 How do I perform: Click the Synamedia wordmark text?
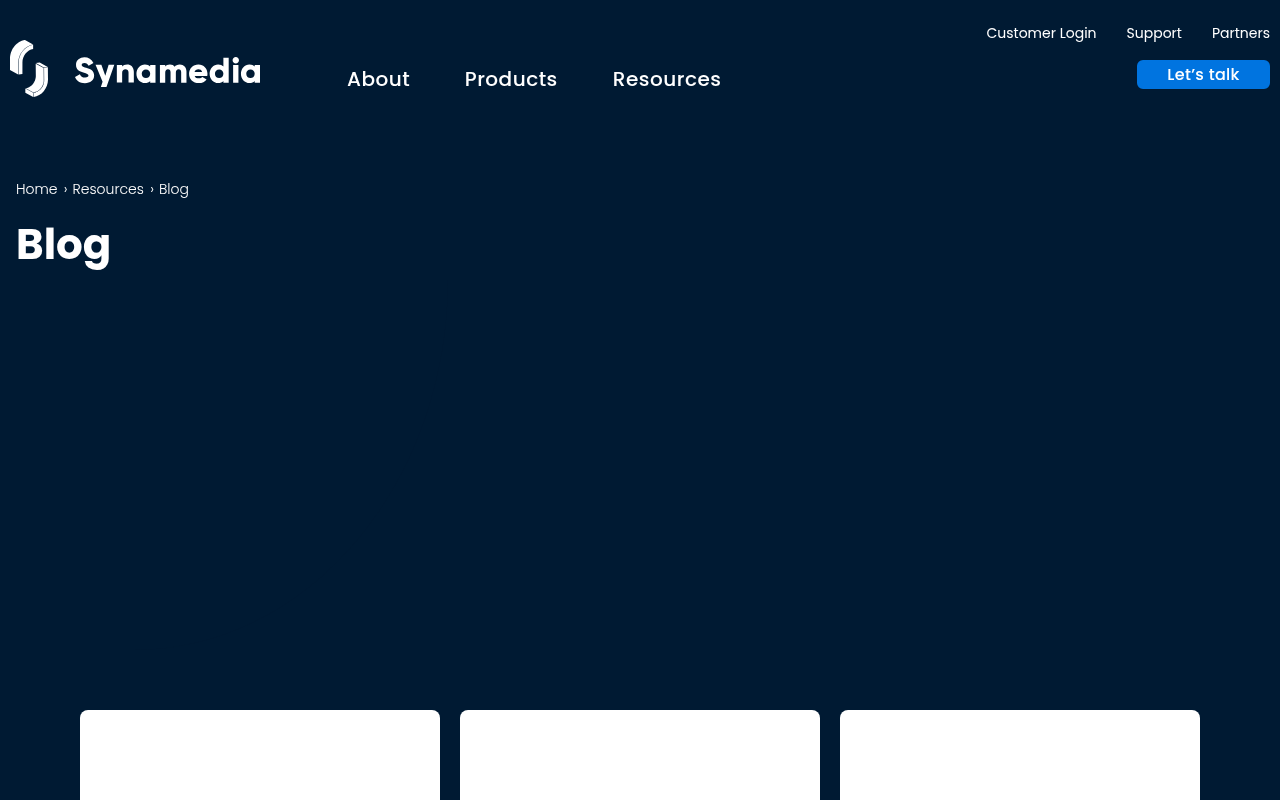(x=168, y=71)
